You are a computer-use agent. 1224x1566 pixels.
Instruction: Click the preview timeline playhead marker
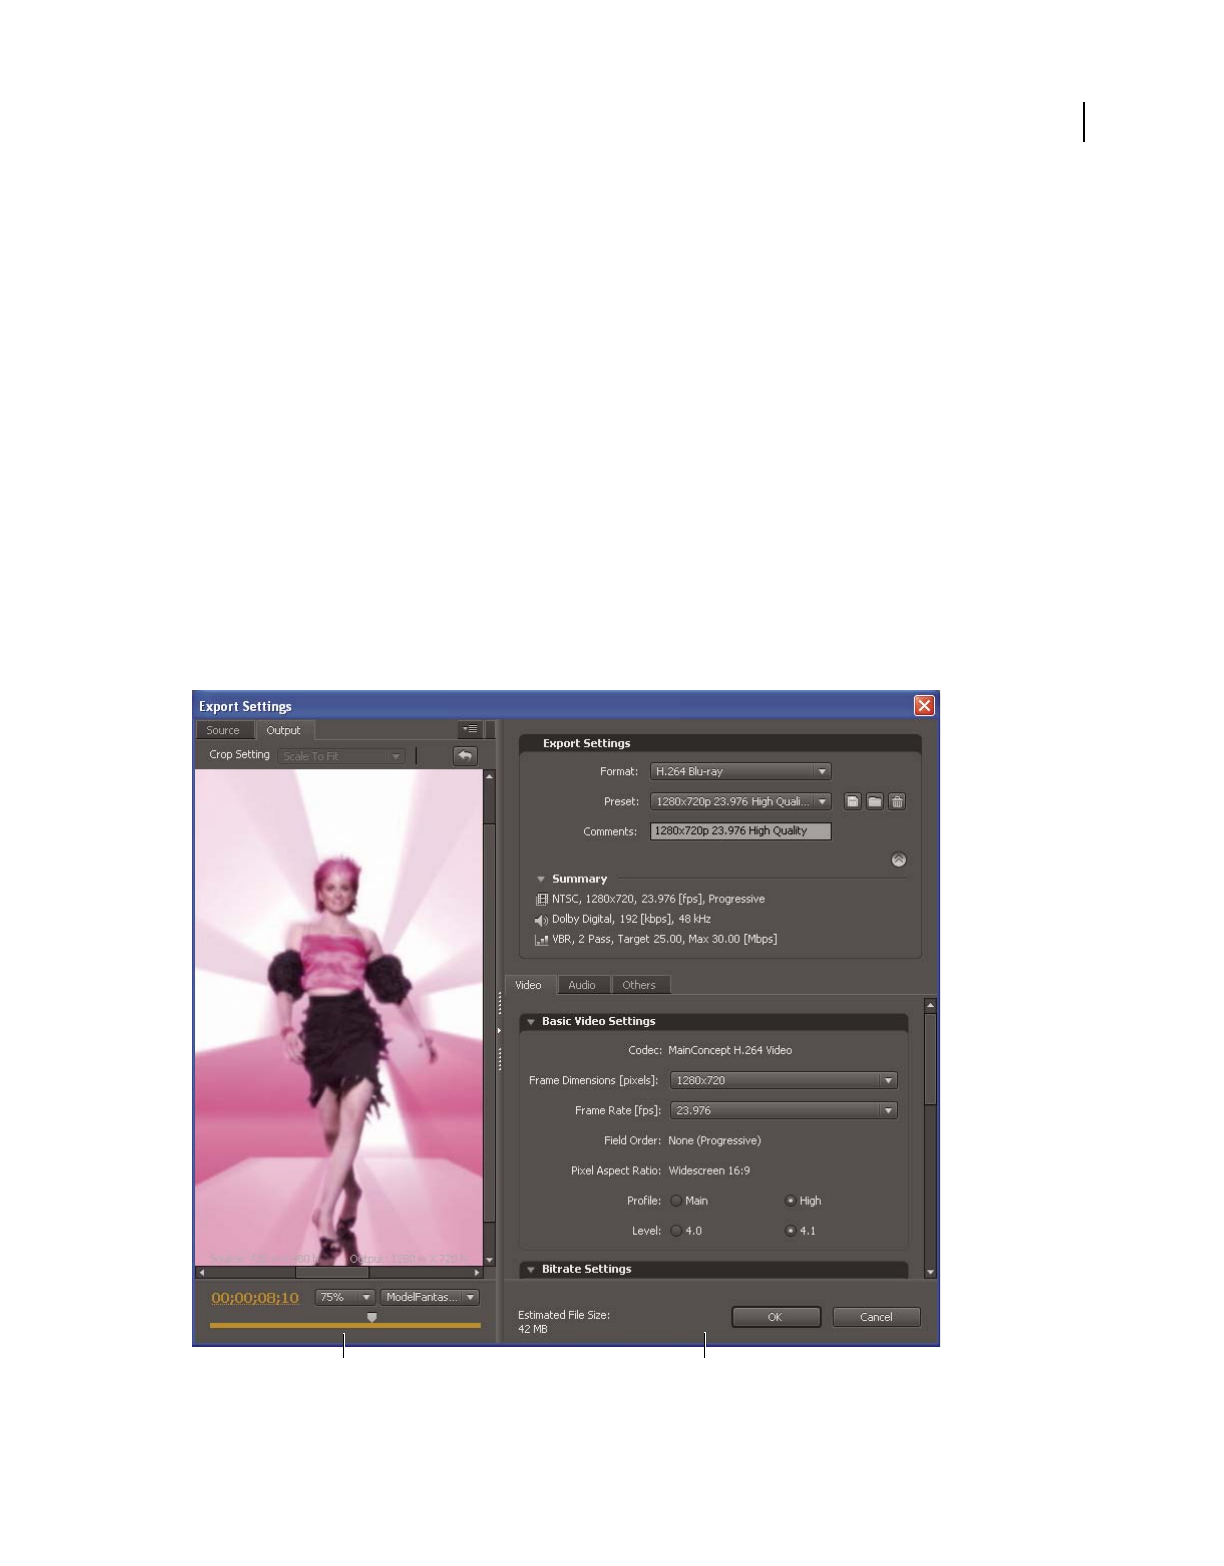click(x=372, y=1318)
